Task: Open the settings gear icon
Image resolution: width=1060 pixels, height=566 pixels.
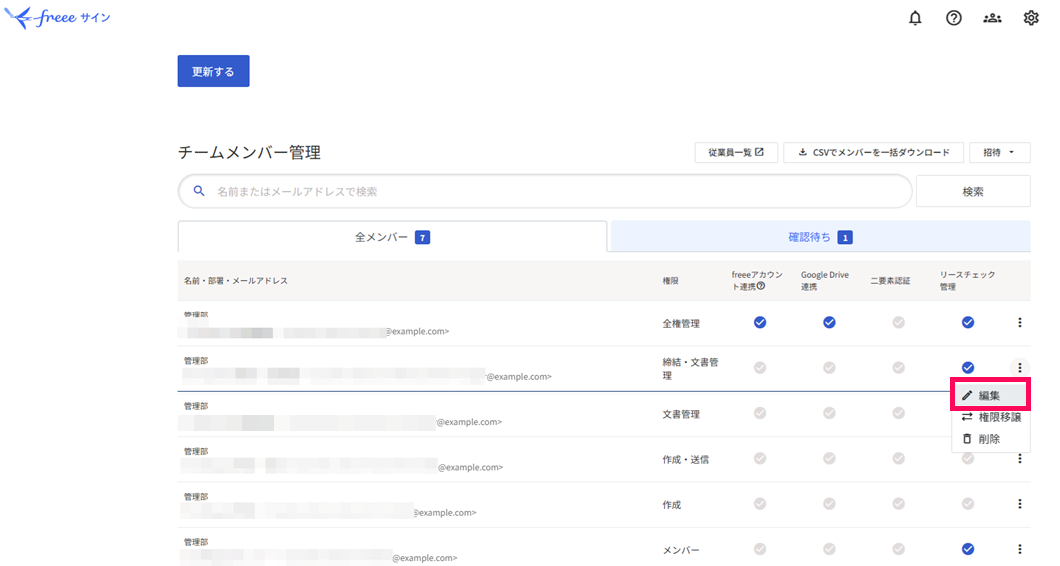Action: pyautogui.click(x=1030, y=18)
